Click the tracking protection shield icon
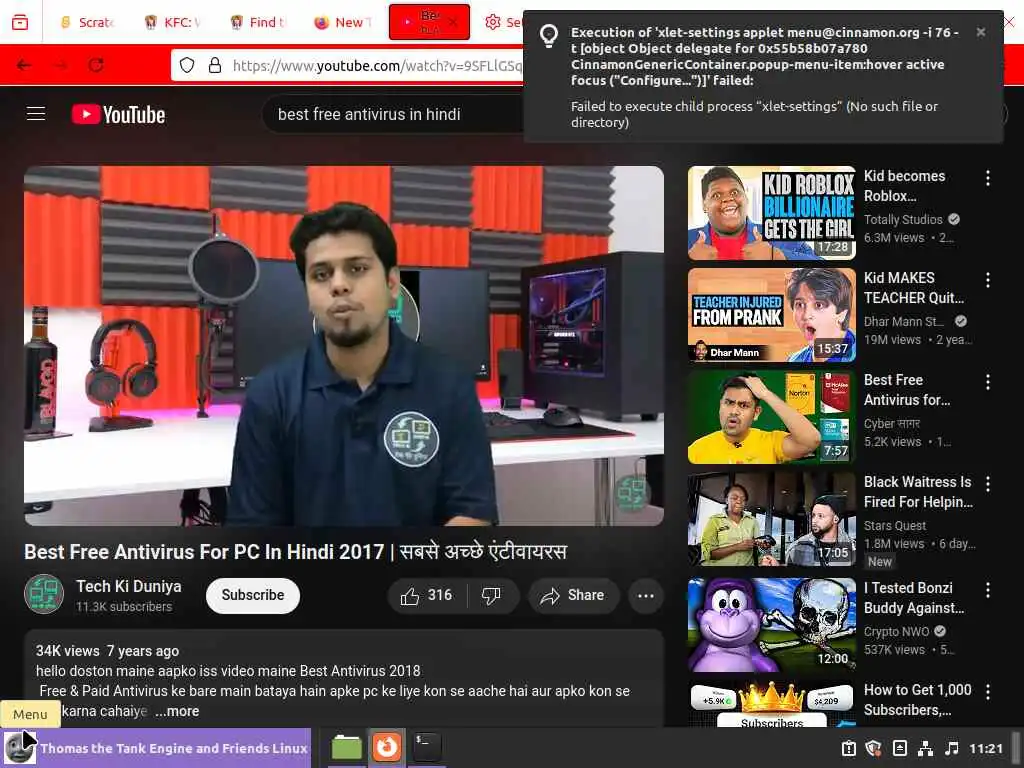The height and width of the screenshot is (768, 1024). (187, 65)
